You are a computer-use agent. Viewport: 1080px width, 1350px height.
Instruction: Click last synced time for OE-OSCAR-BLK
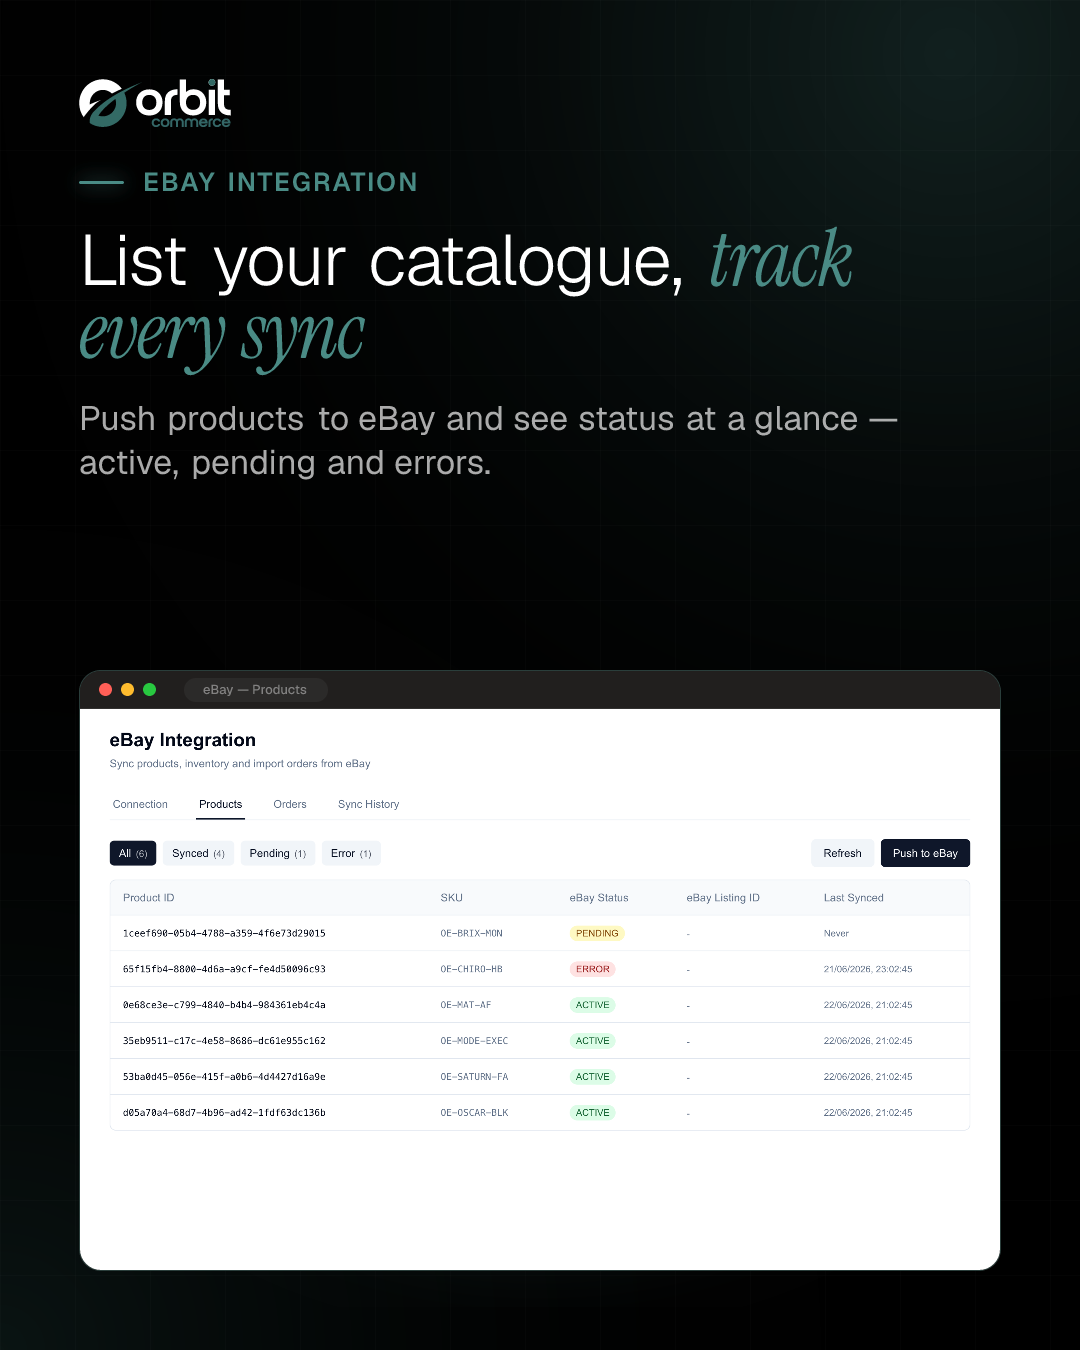pos(868,1113)
